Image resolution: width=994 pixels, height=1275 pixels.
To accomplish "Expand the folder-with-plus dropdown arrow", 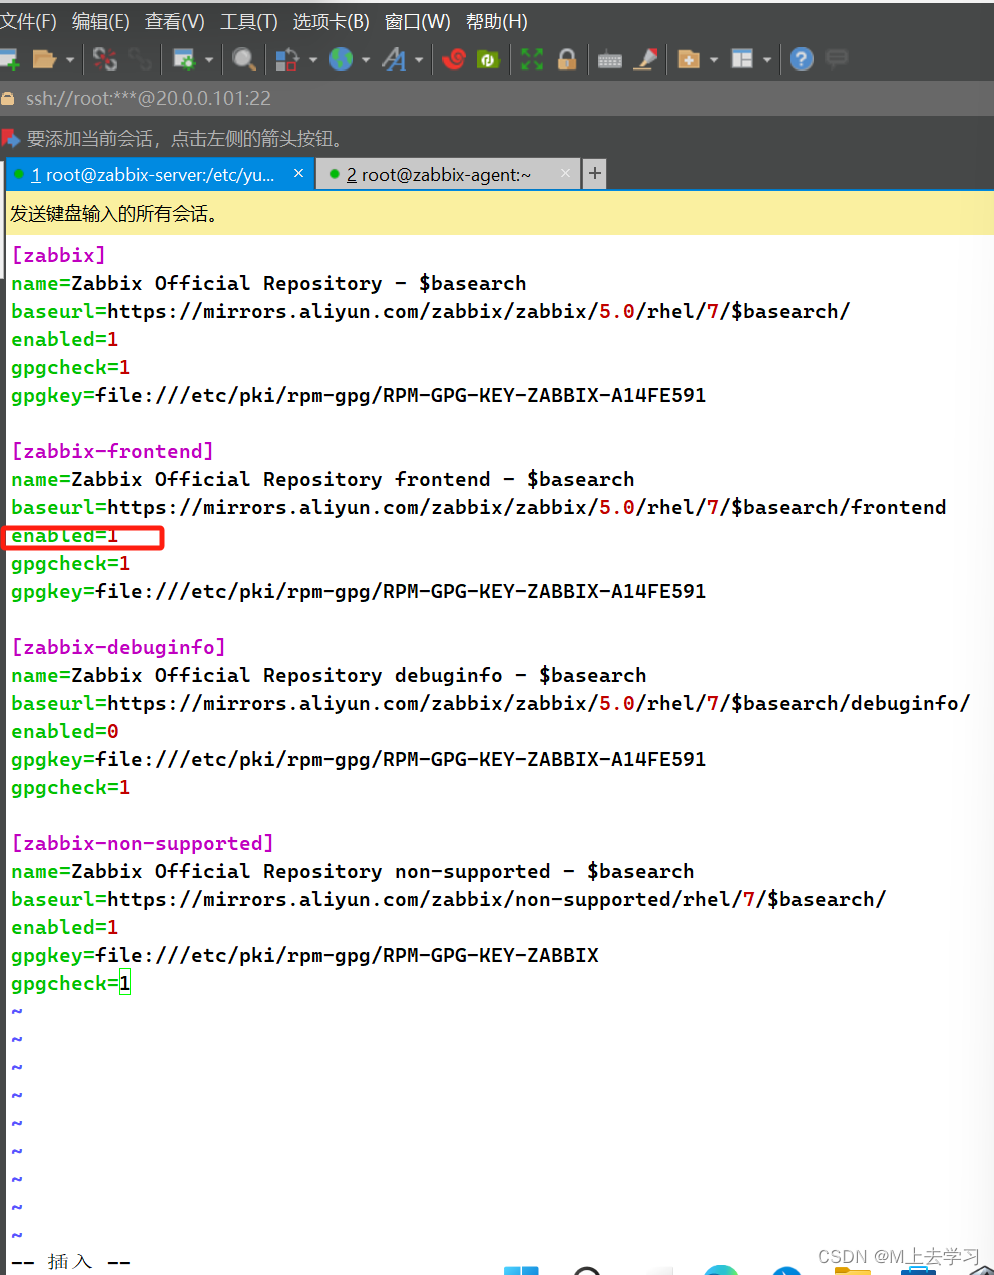I will (714, 60).
